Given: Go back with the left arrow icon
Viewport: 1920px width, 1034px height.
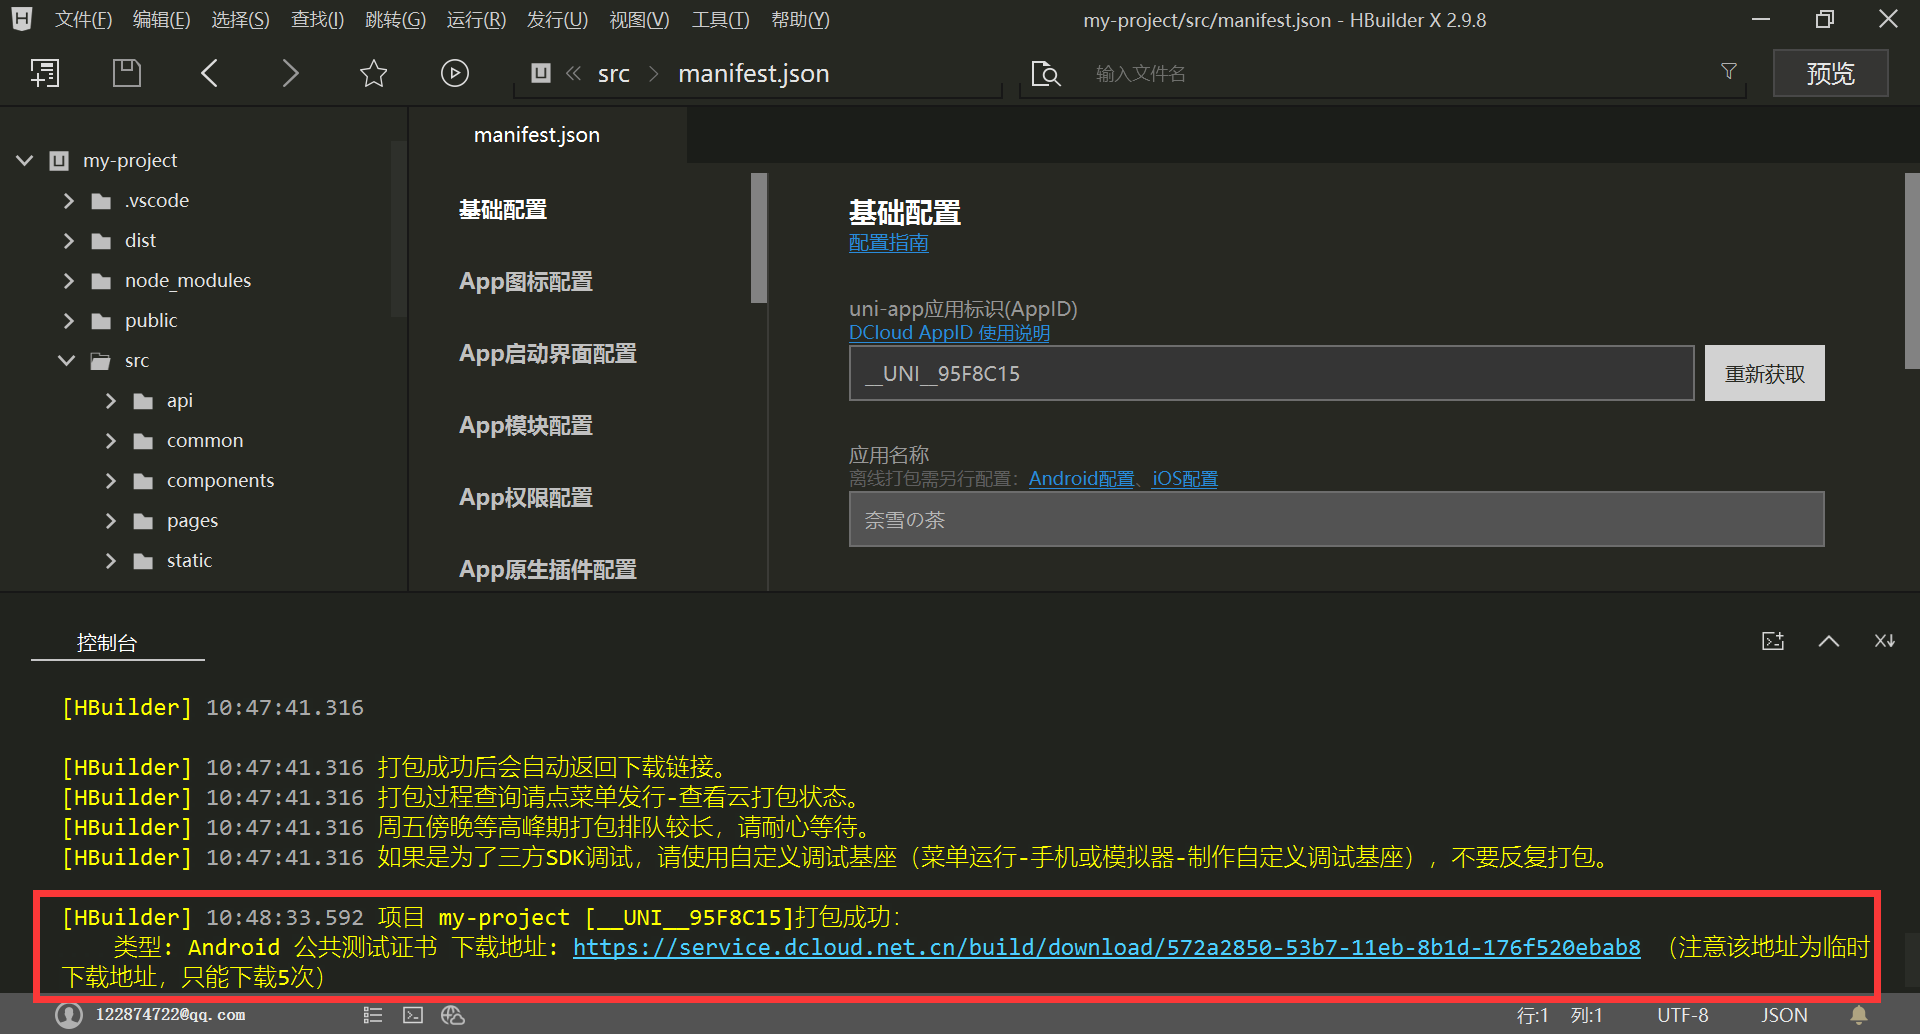Looking at the screenshot, I should pos(209,73).
